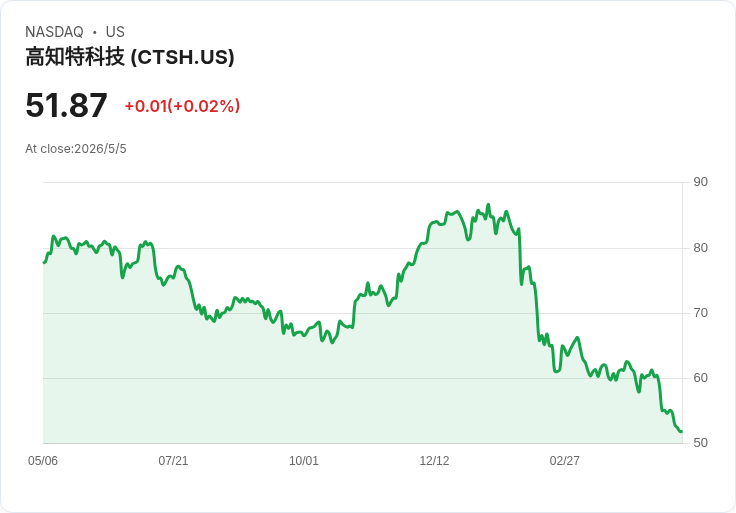Click the chart's highest peak near 87
The width and height of the screenshot is (736, 513).
click(x=488, y=205)
